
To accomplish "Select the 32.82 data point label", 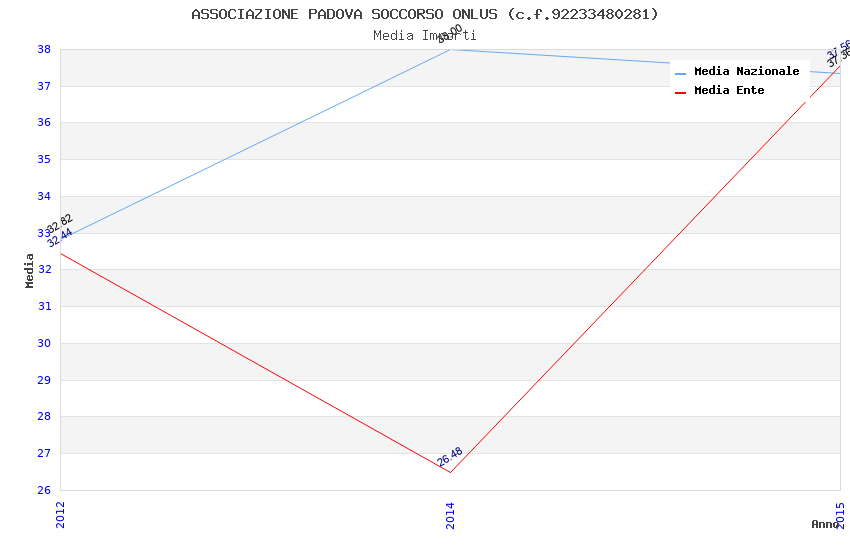I will point(59,223).
